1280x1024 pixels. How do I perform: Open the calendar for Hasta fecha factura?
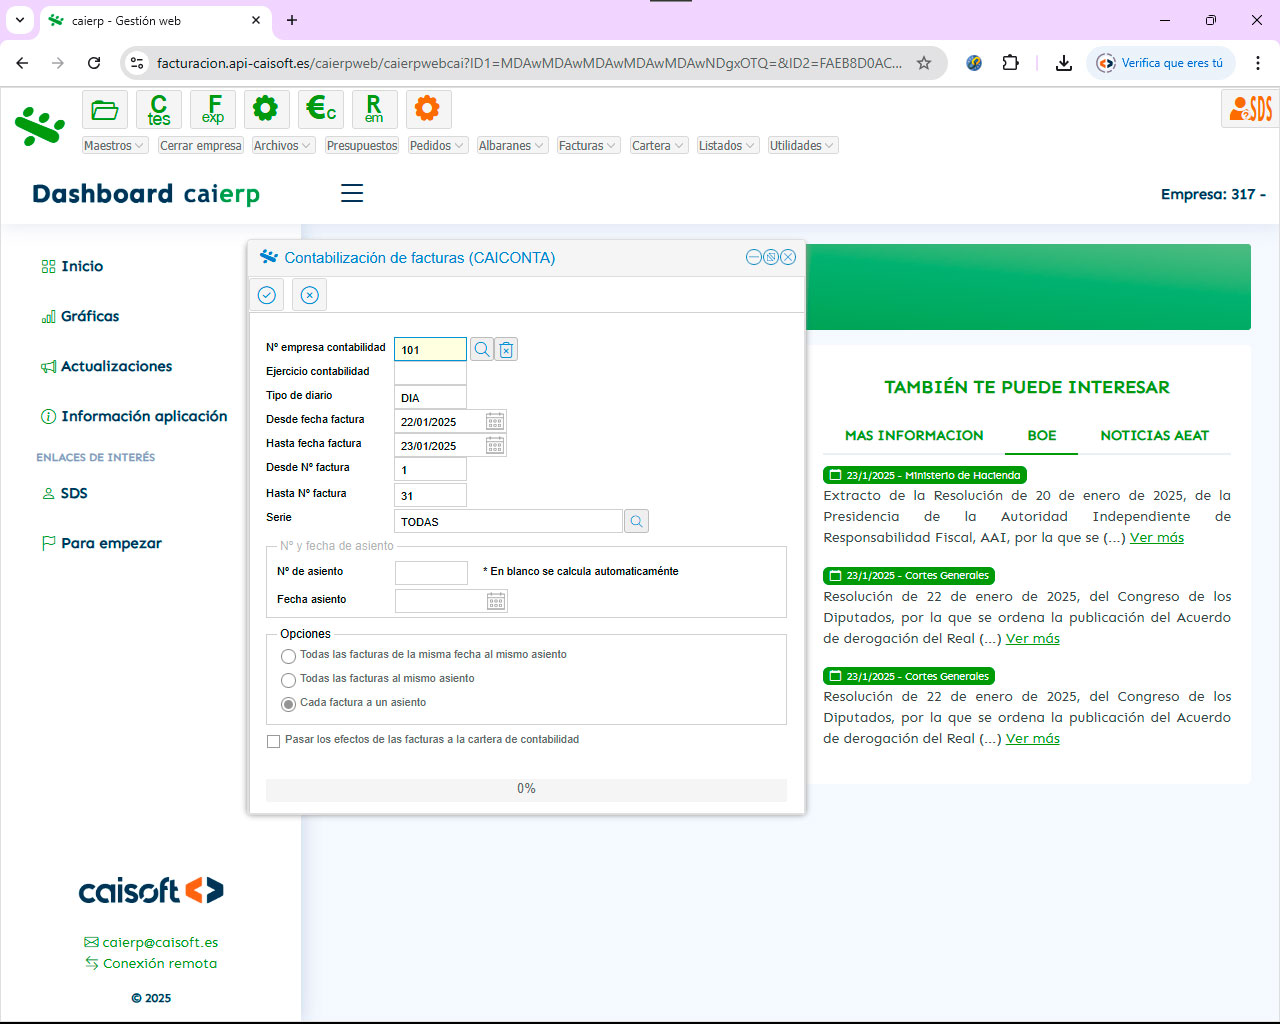pos(495,445)
